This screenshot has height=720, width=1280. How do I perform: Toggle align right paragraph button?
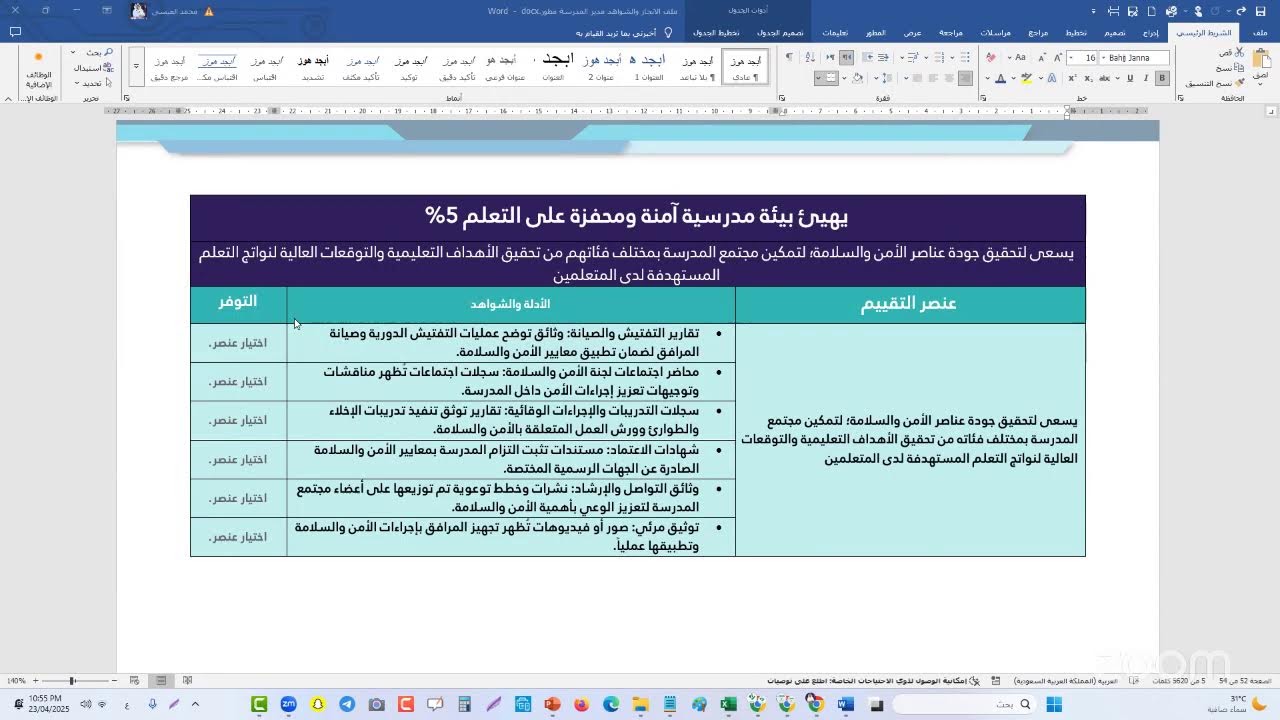click(x=965, y=78)
